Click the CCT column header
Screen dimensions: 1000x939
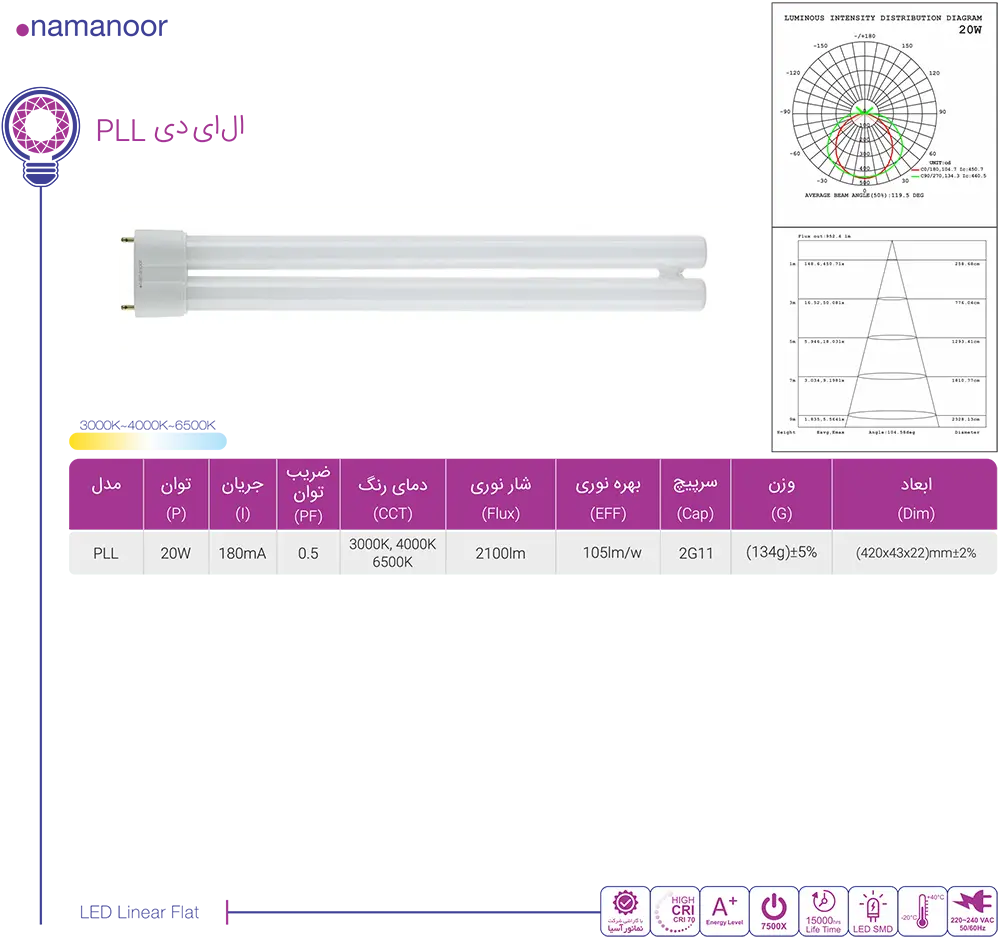point(392,497)
